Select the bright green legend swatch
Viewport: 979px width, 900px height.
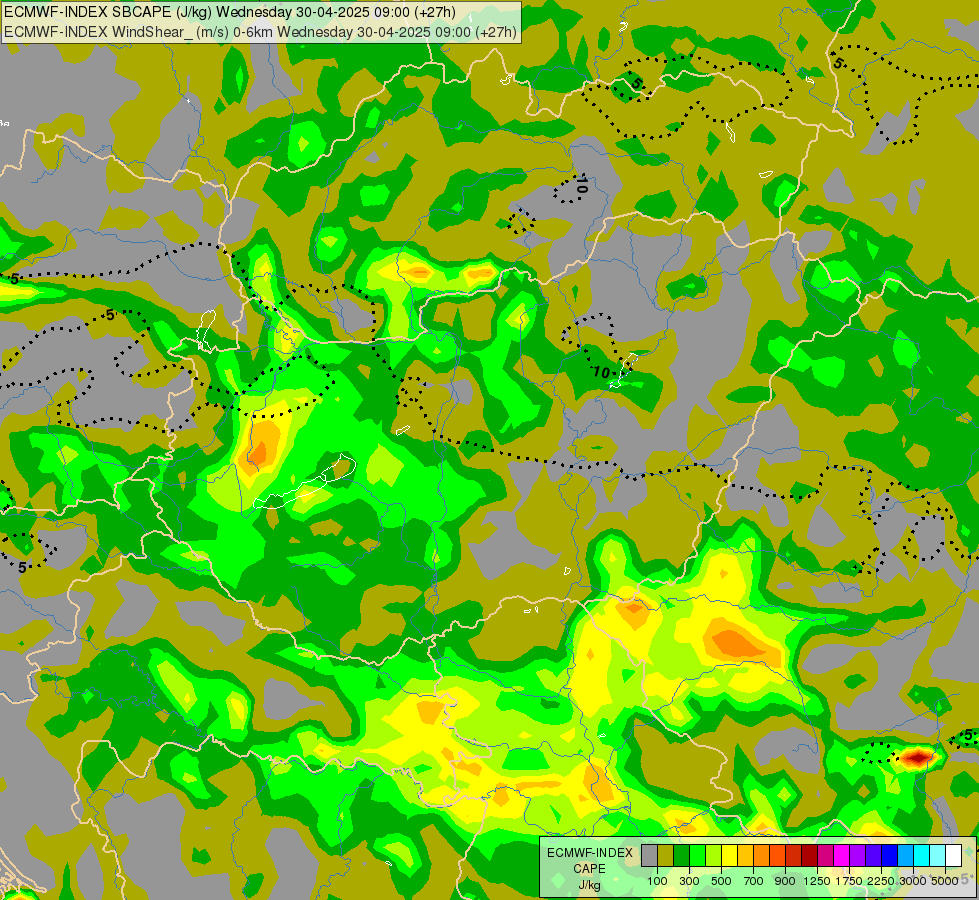click(697, 855)
